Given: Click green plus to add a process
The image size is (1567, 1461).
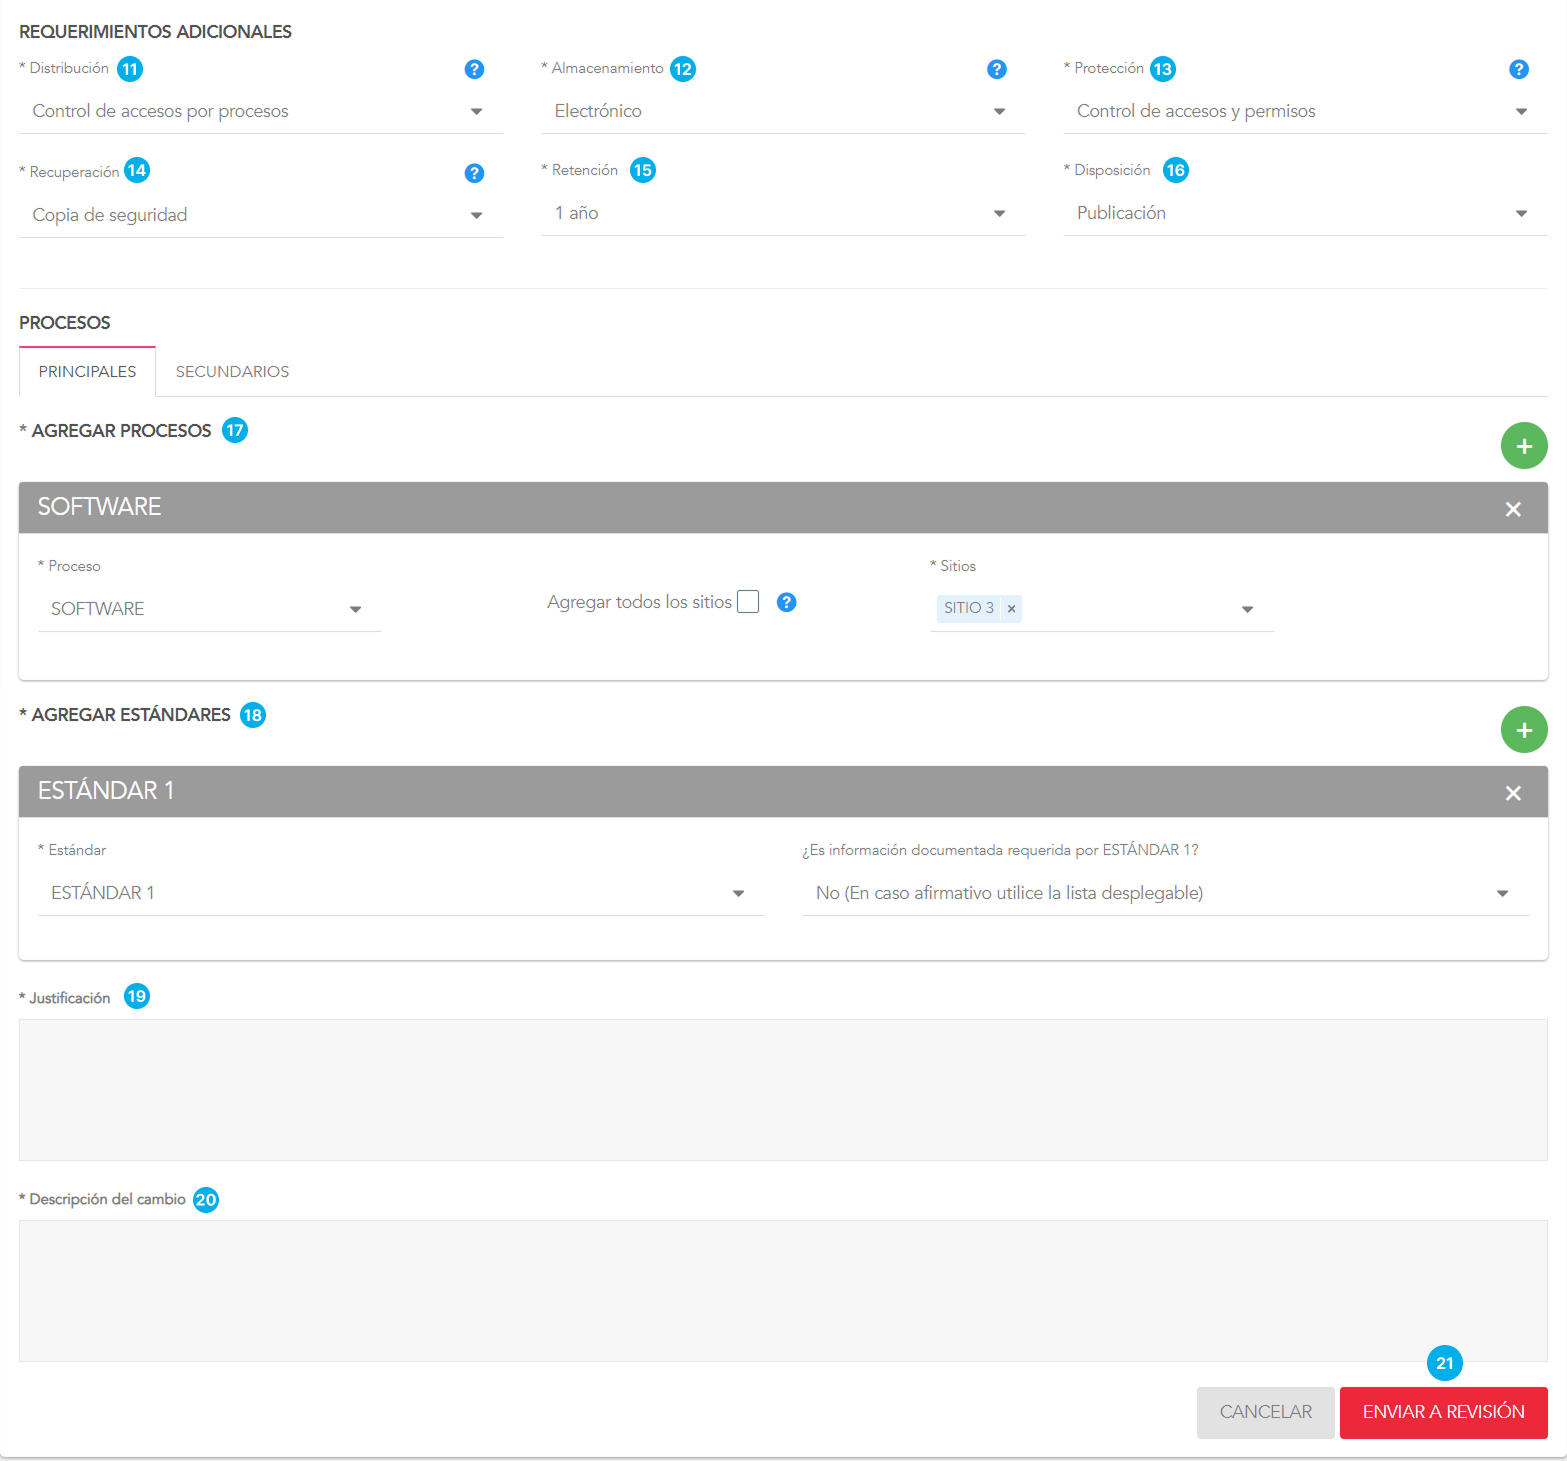Looking at the screenshot, I should [x=1523, y=446].
